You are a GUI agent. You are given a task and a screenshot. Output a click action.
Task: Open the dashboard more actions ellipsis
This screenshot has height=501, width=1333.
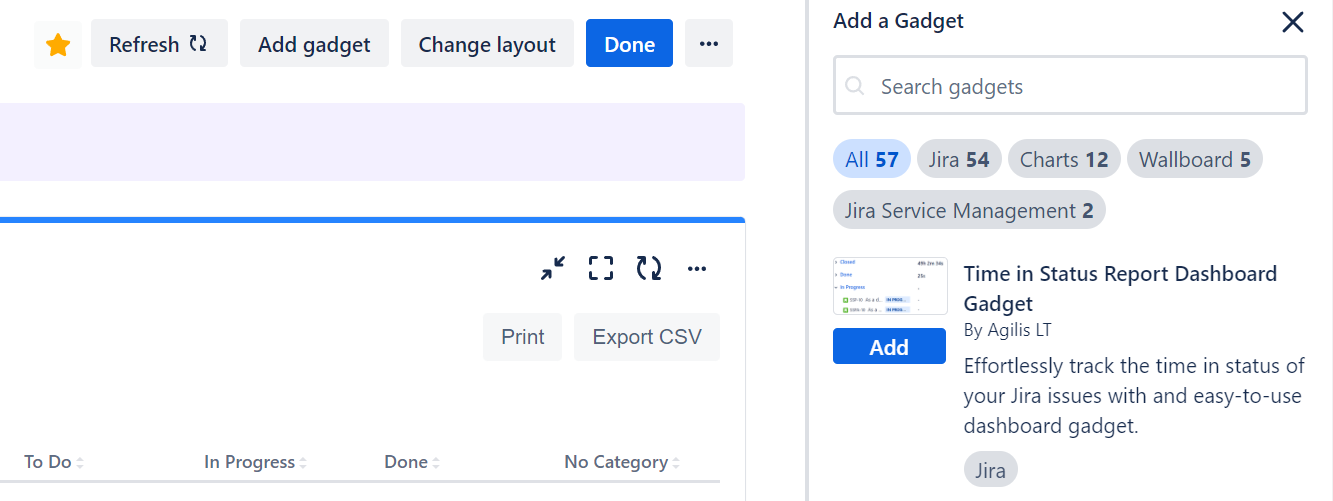709,45
